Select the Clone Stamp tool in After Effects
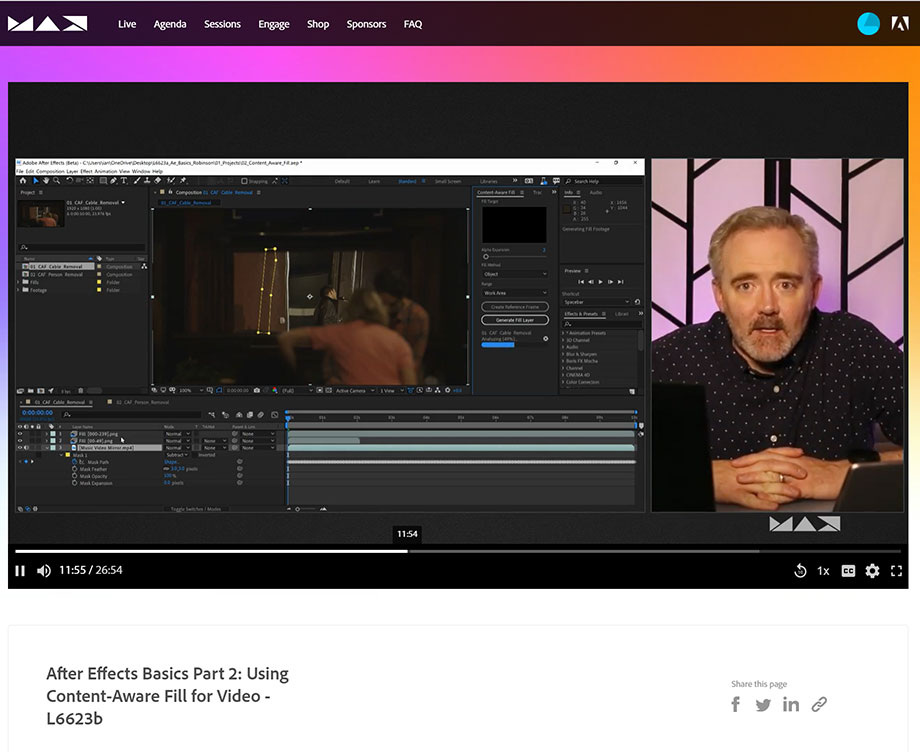This screenshot has width=920, height=752. (147, 181)
